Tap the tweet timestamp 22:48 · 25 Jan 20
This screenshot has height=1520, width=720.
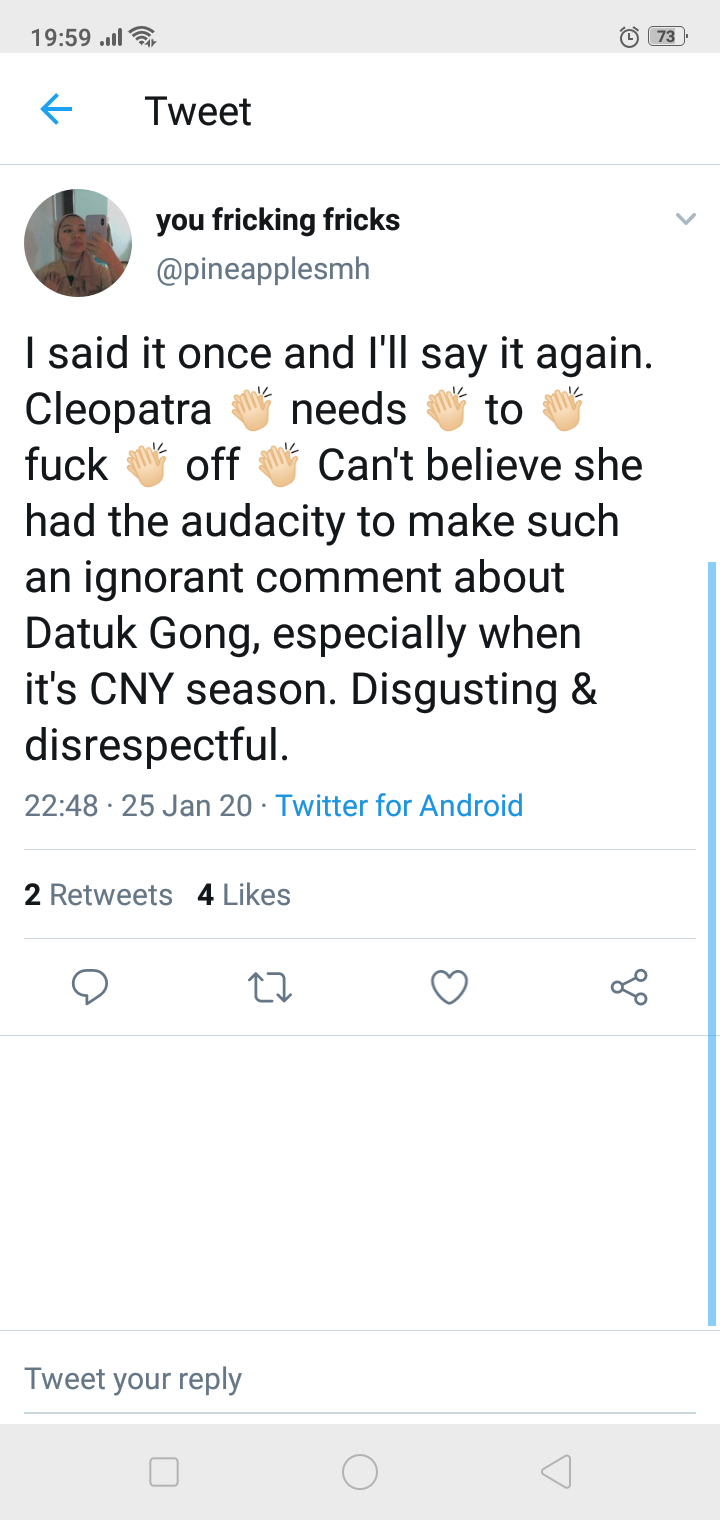(x=138, y=805)
